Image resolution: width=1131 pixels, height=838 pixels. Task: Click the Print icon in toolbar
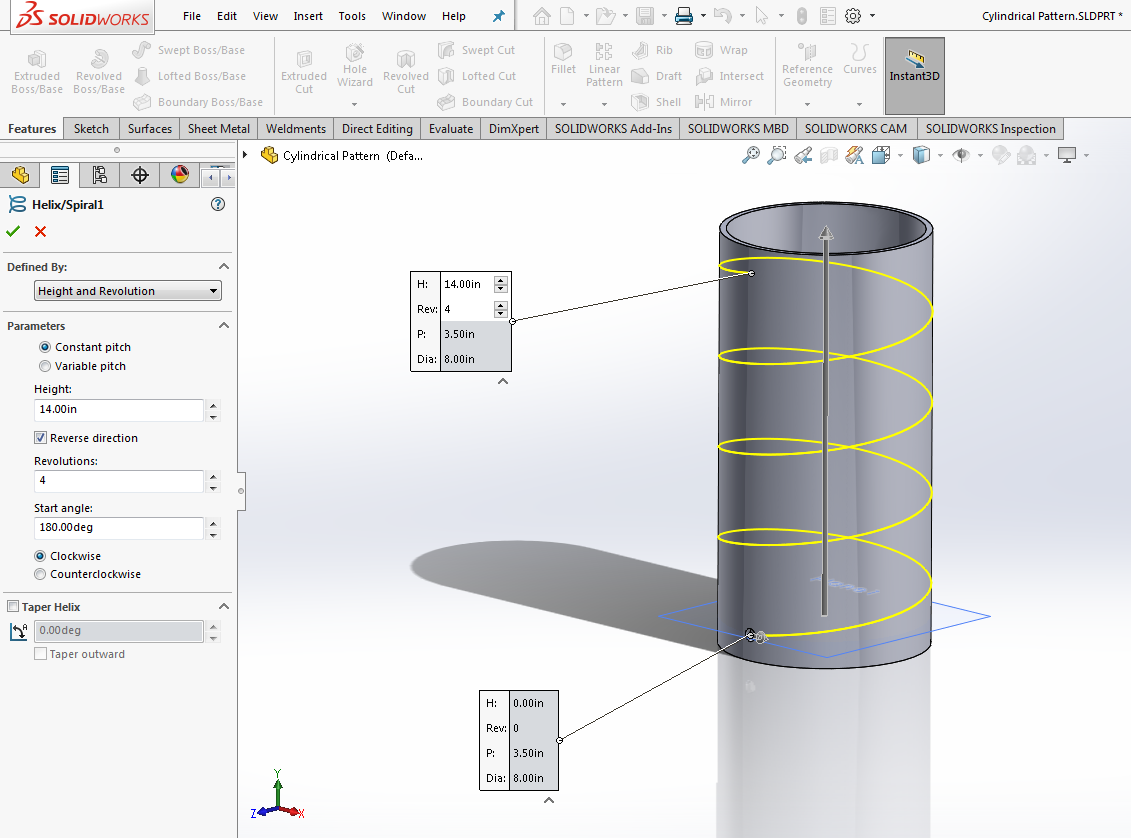pos(683,16)
